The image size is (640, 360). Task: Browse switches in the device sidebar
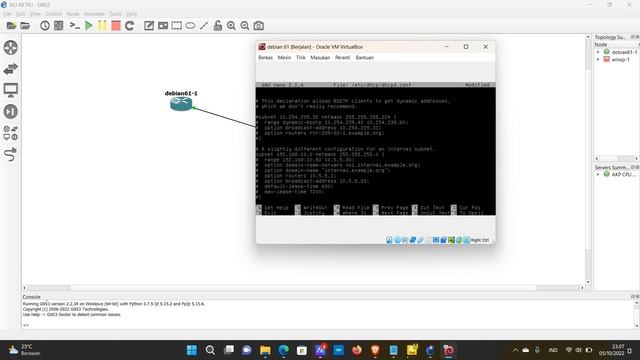pos(11,69)
